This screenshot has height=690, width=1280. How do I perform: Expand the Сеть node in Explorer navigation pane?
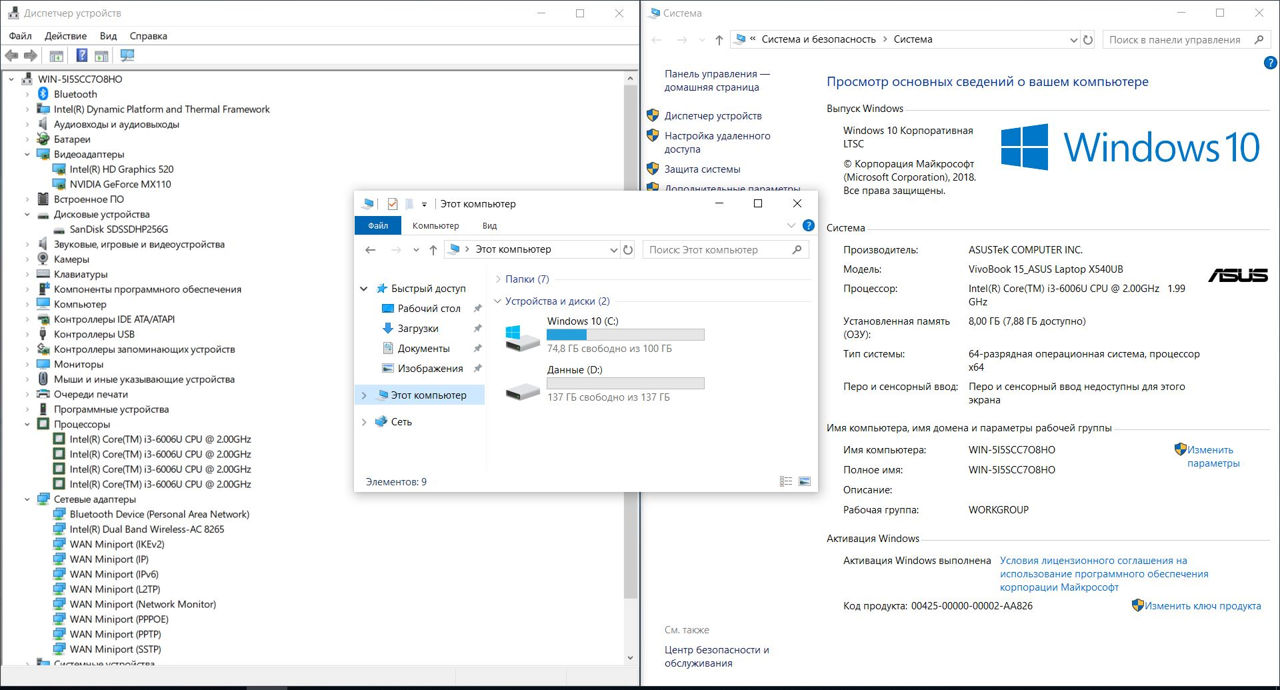tap(363, 422)
